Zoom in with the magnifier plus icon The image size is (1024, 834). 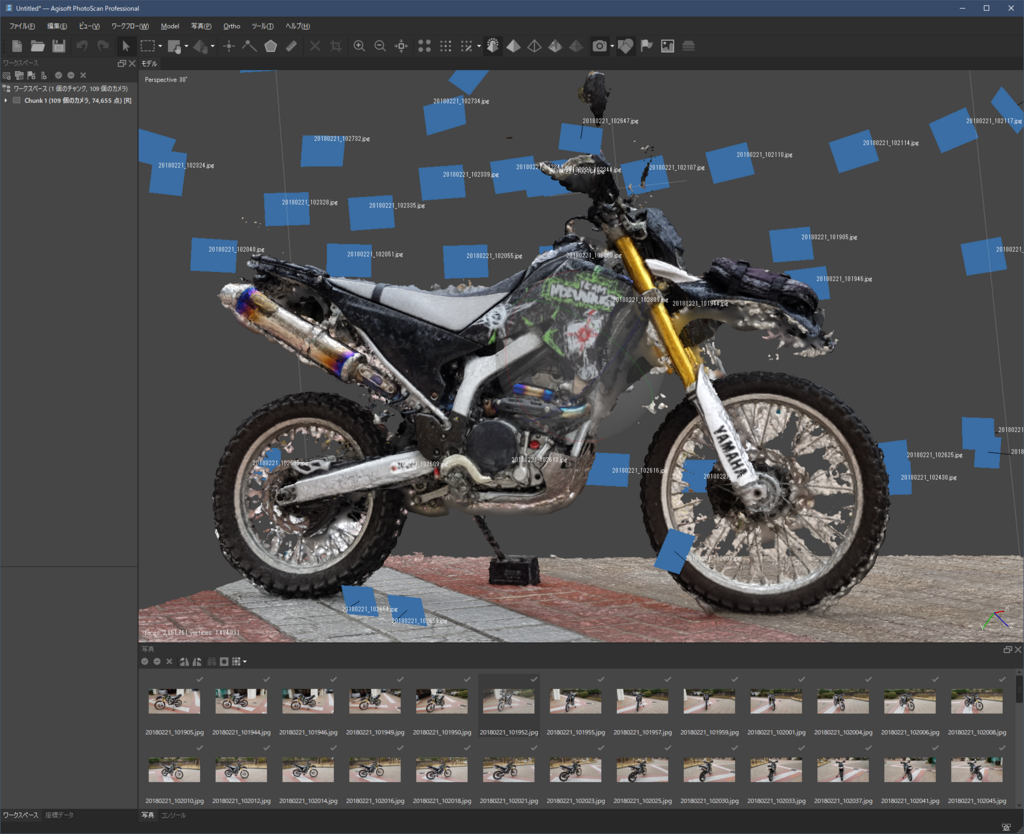pyautogui.click(x=359, y=46)
